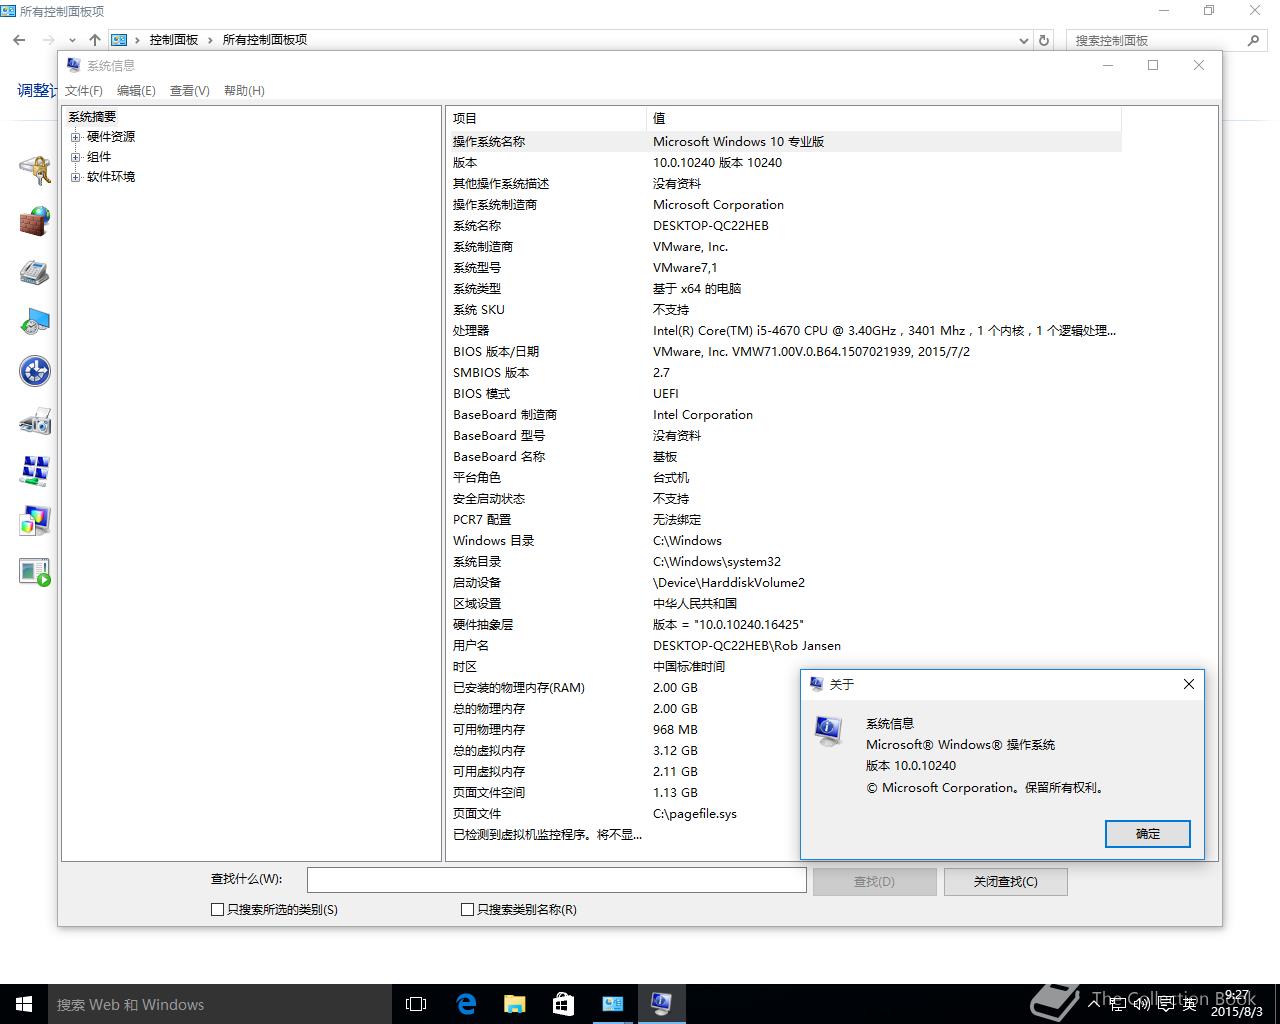Click 项目 column header
The width and height of the screenshot is (1280, 1024).
[546, 118]
